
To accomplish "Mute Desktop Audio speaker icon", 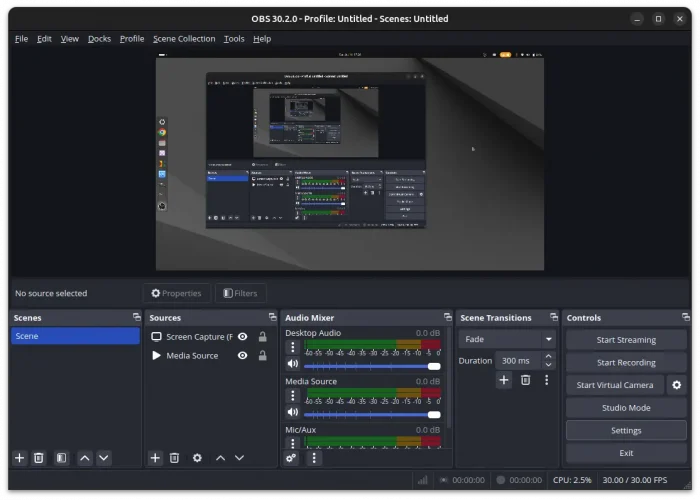I will point(293,365).
